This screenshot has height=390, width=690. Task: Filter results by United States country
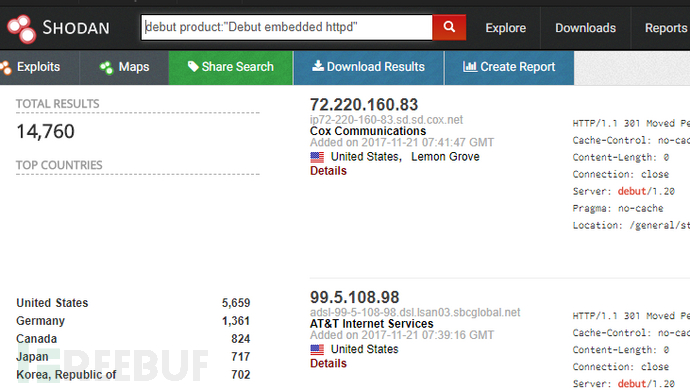pos(52,303)
